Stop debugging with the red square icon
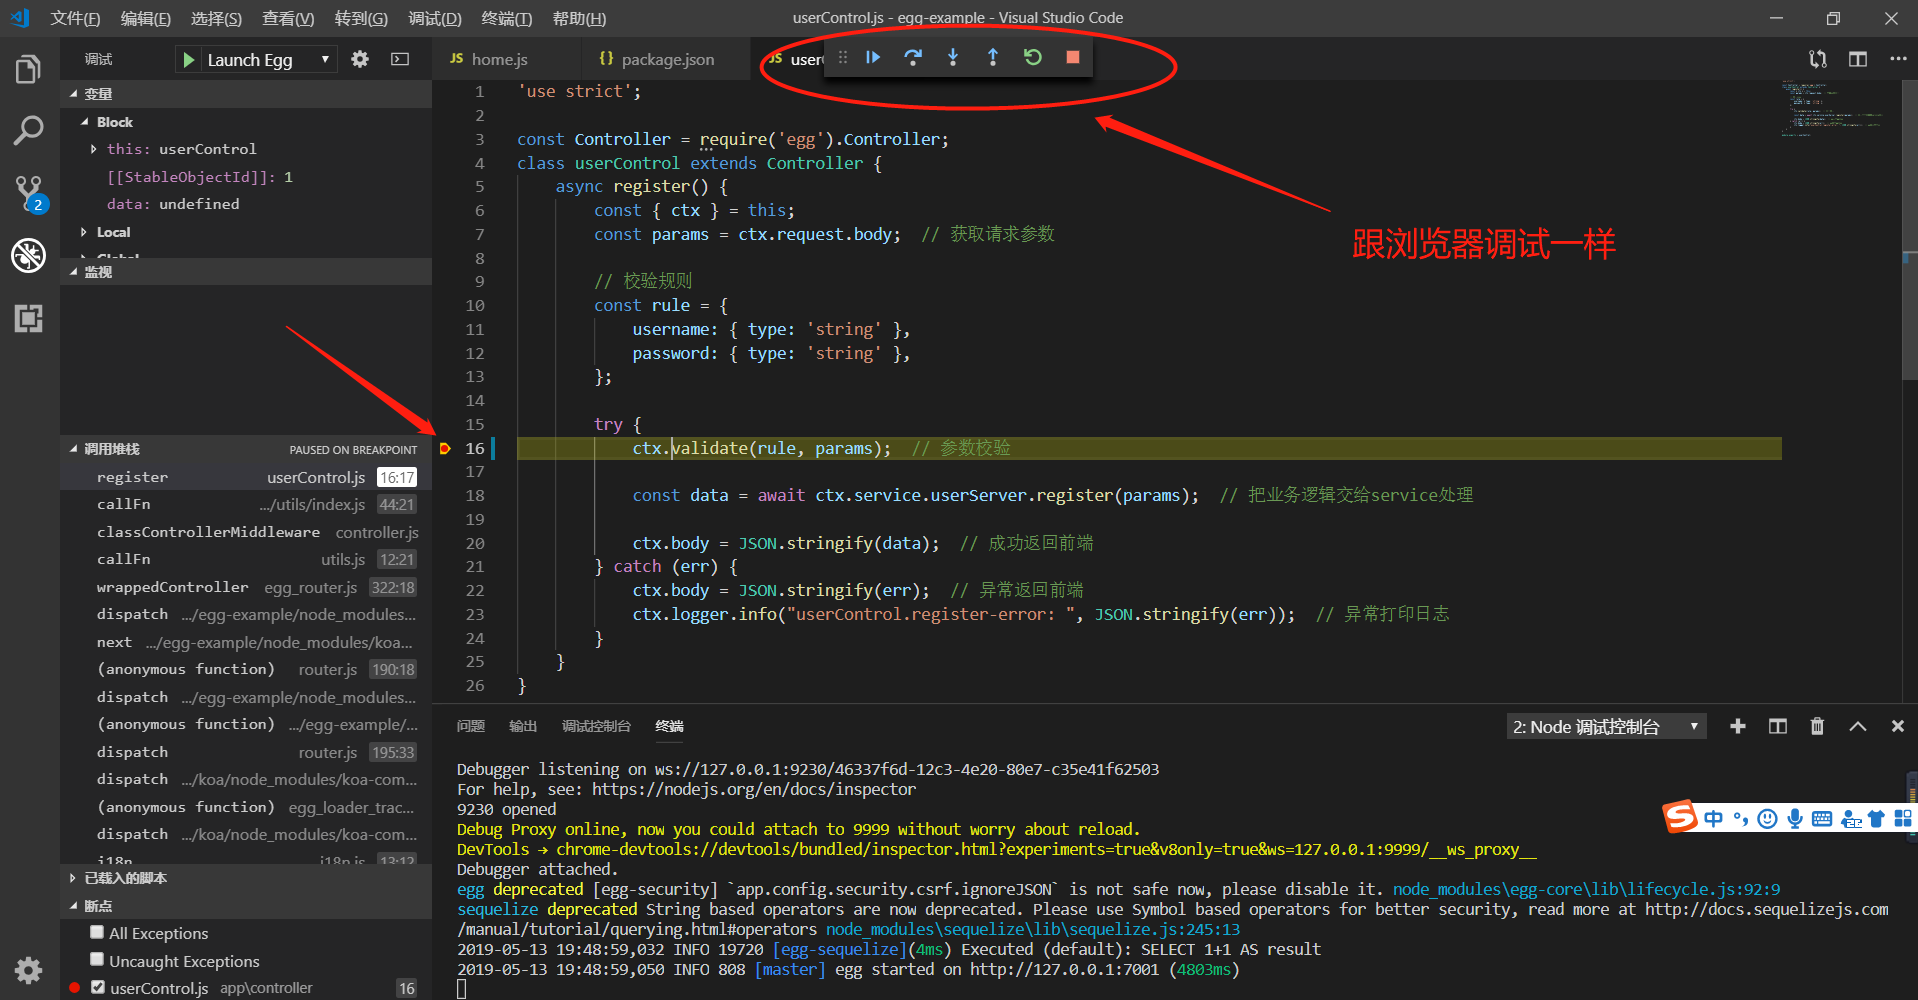This screenshot has width=1918, height=1000. (x=1072, y=57)
